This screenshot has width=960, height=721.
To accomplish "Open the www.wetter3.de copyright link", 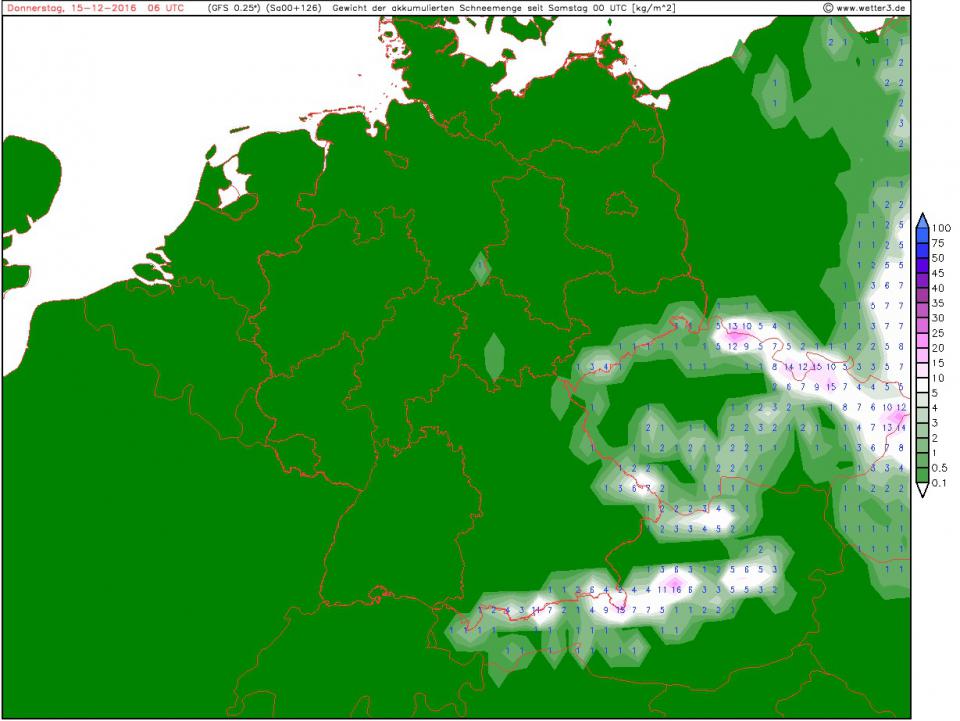I will point(870,7).
